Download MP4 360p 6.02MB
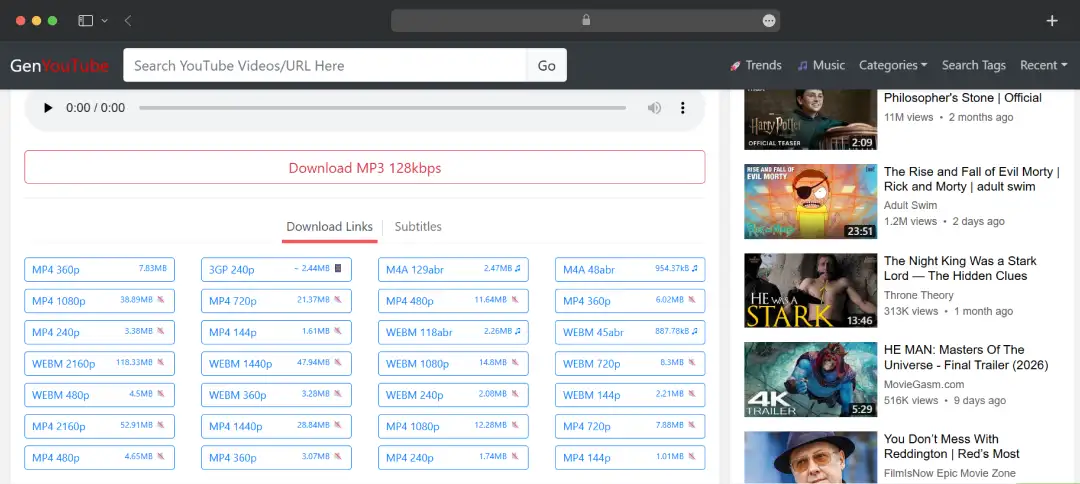The width and height of the screenshot is (1080, 484). point(630,301)
